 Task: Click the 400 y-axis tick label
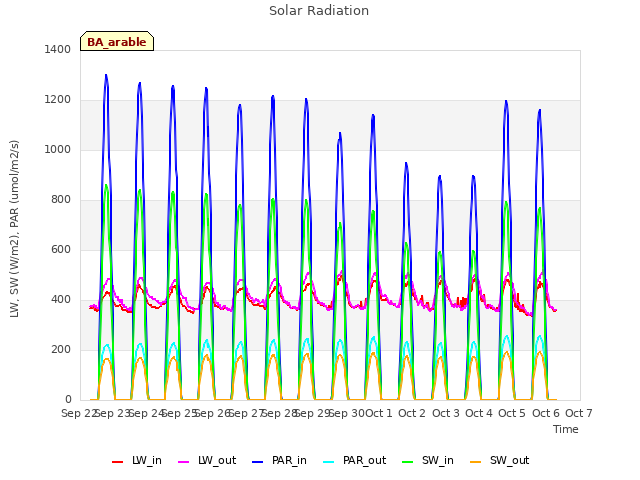pyautogui.click(x=61, y=300)
